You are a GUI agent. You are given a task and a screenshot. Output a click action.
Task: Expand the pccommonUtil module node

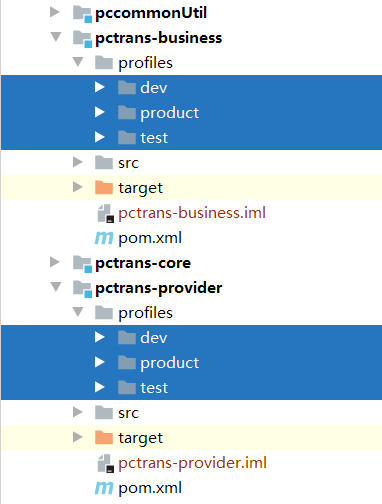[55, 12]
